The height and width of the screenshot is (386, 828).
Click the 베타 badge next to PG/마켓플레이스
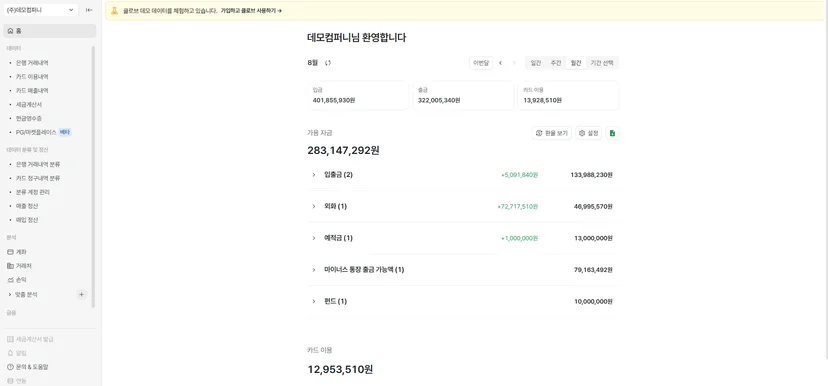pyautogui.click(x=65, y=132)
